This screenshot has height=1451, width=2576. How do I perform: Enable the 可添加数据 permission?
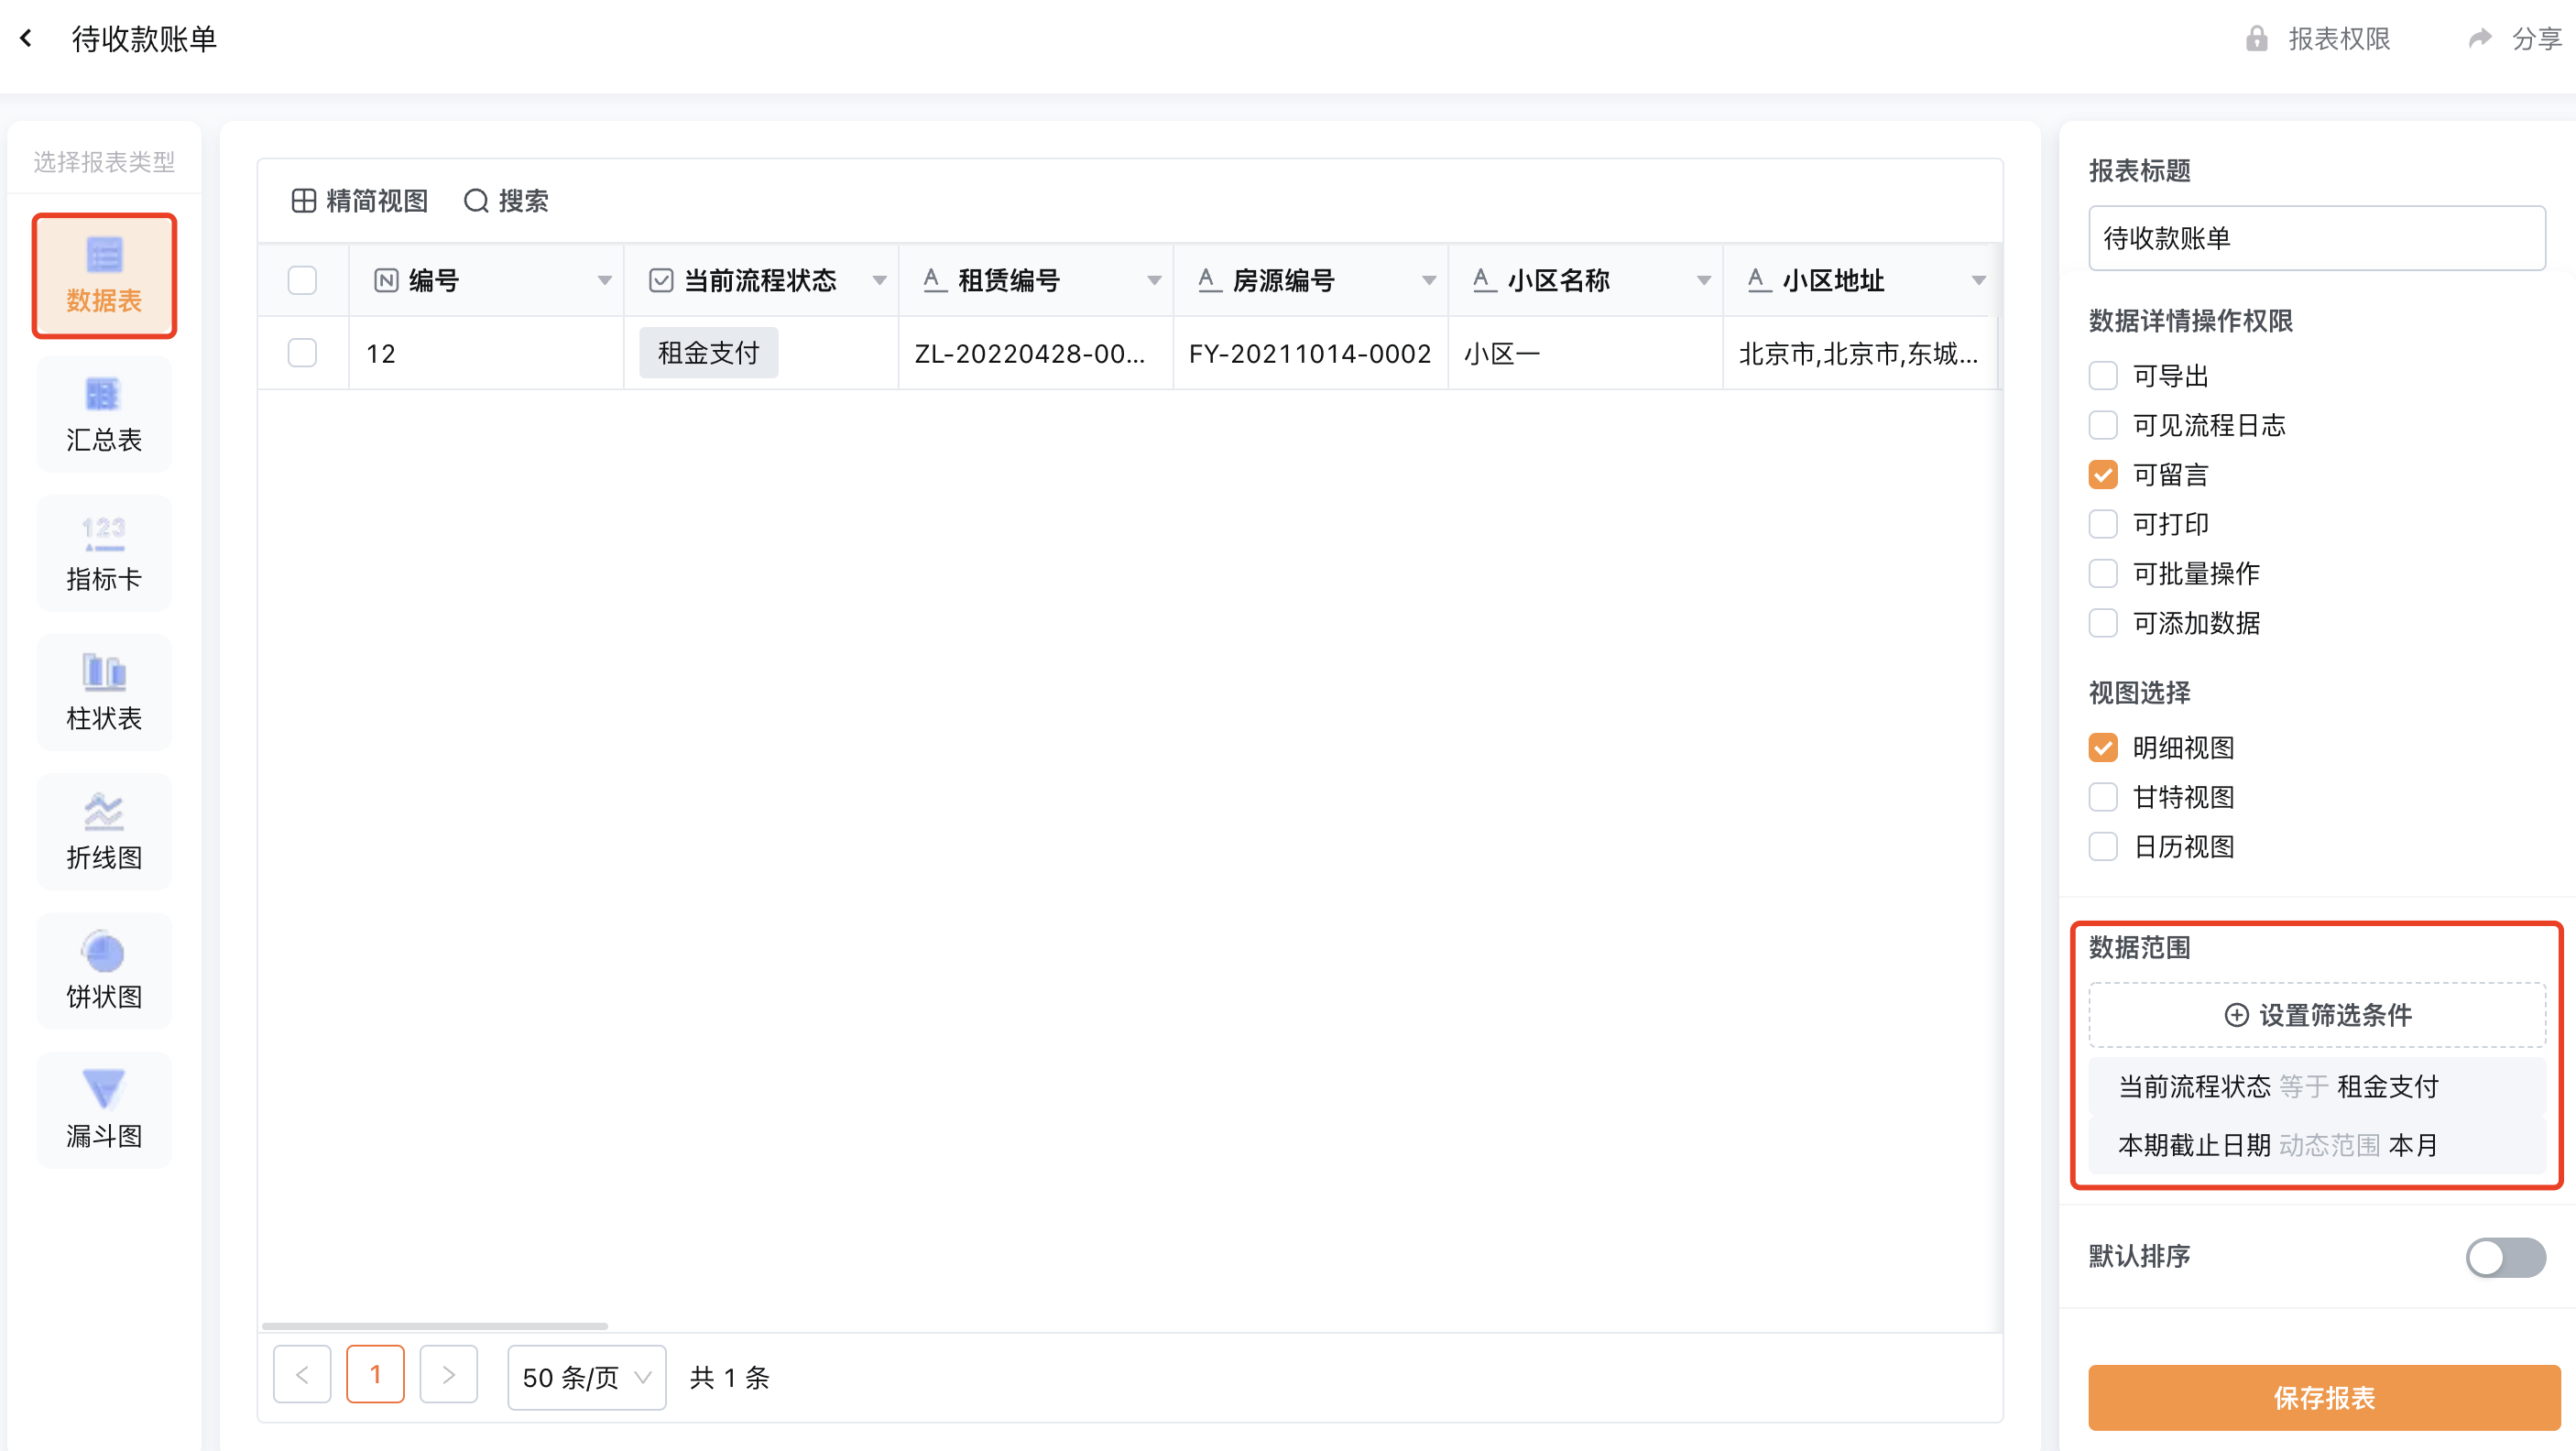click(2103, 623)
